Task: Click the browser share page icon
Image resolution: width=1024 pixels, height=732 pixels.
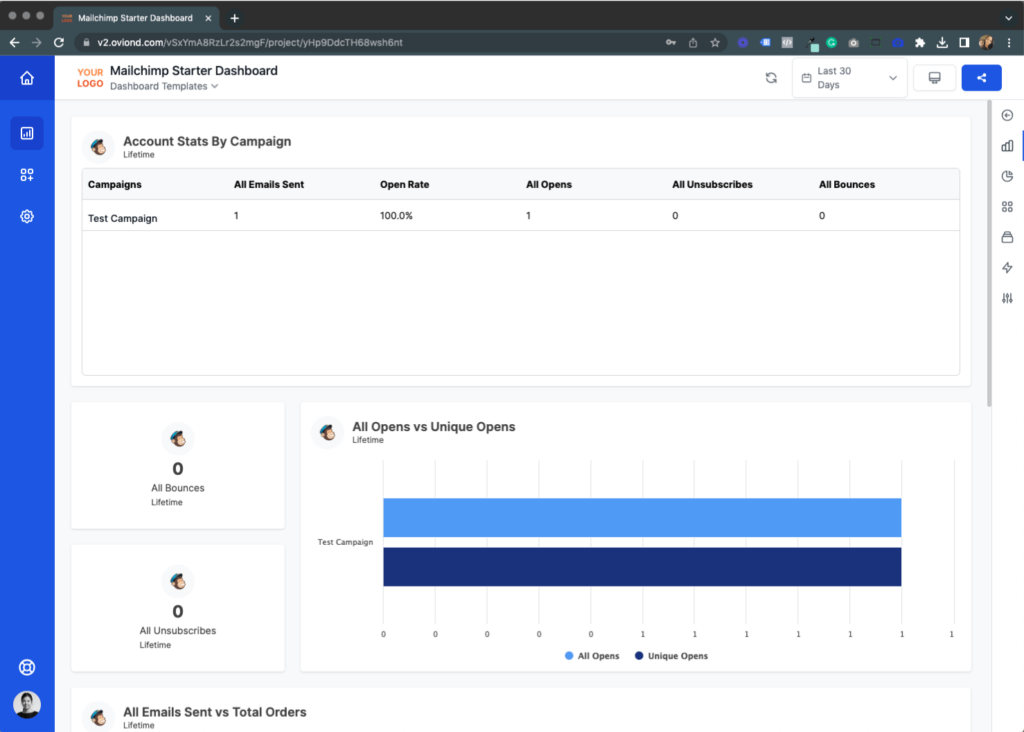Action: [x=693, y=42]
